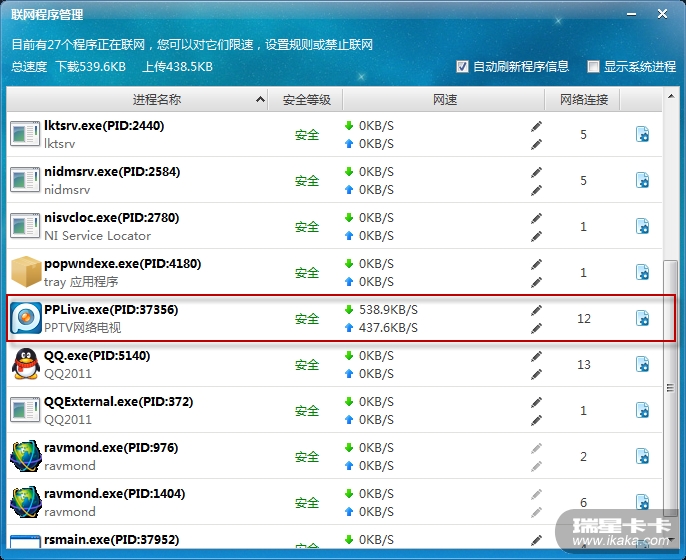Enable 显示系统进程 checkbox
The height and width of the screenshot is (560, 686).
coord(593,66)
